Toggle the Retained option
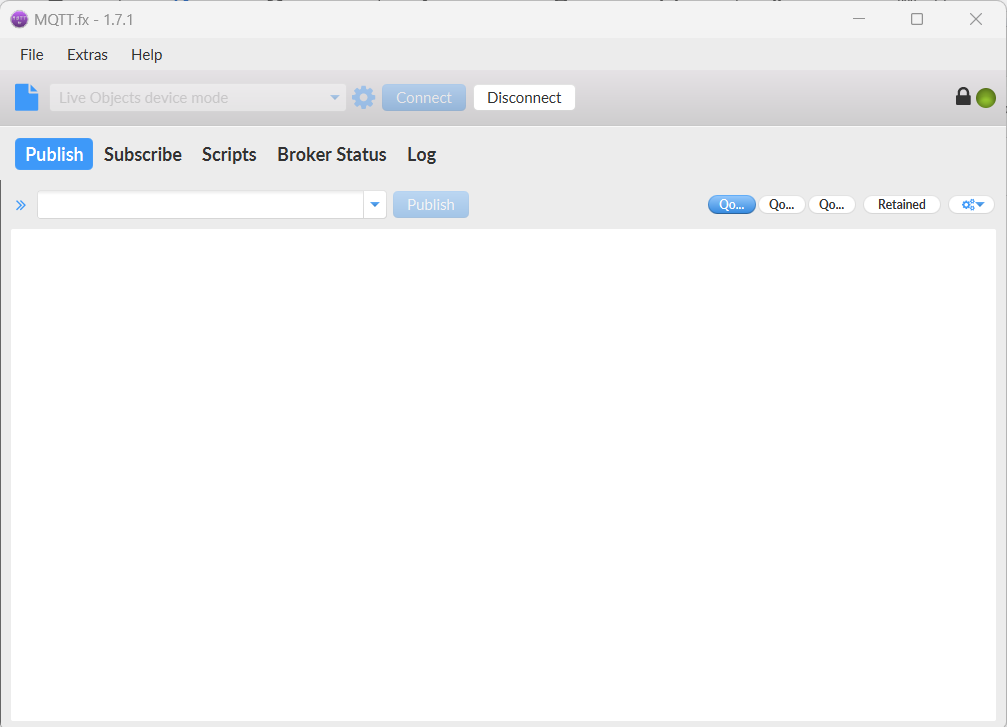Viewport: 1007px width, 727px height. pos(902,204)
